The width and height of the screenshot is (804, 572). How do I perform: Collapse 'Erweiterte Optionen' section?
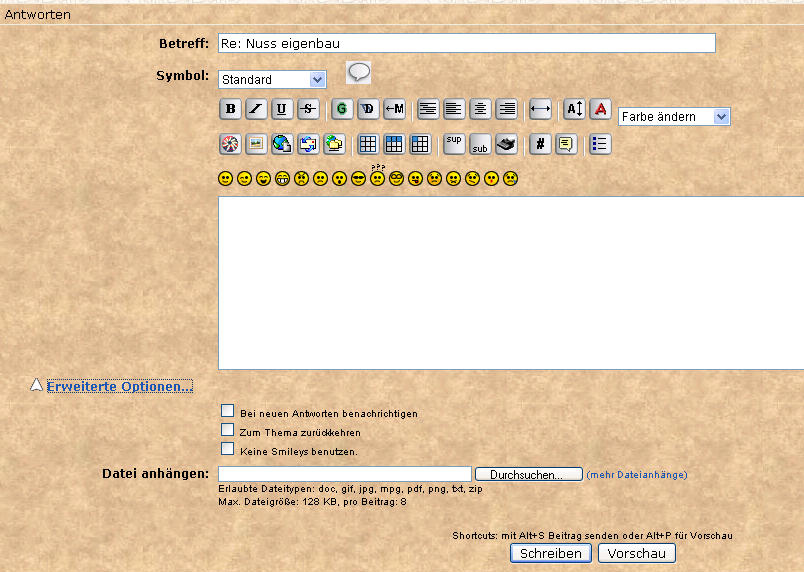pyautogui.click(x=119, y=386)
